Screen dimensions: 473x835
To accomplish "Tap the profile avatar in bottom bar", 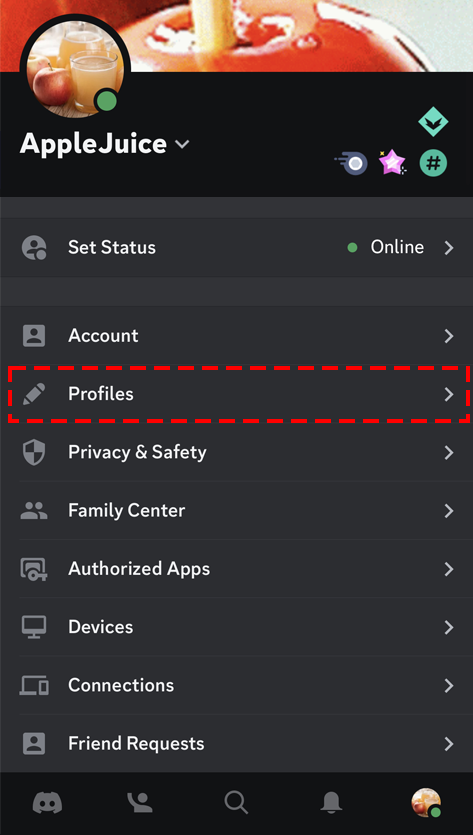I will click(426, 803).
